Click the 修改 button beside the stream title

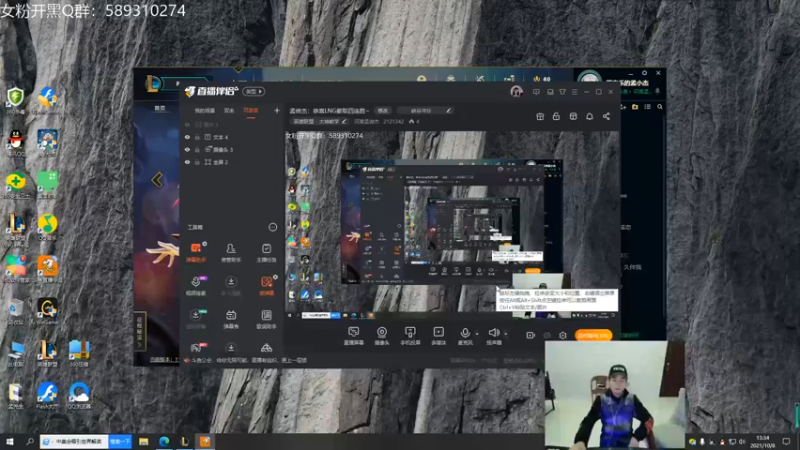tap(382, 110)
